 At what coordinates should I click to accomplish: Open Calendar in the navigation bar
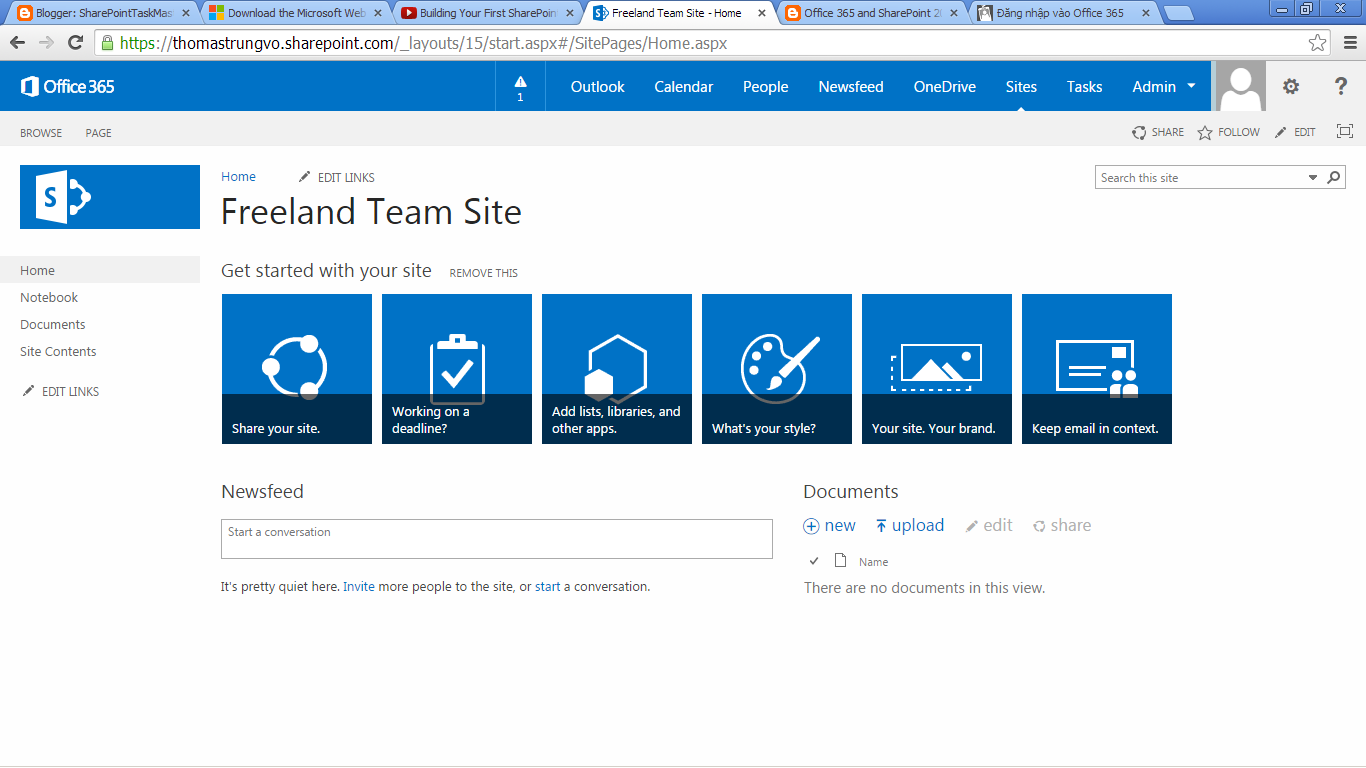click(x=684, y=87)
